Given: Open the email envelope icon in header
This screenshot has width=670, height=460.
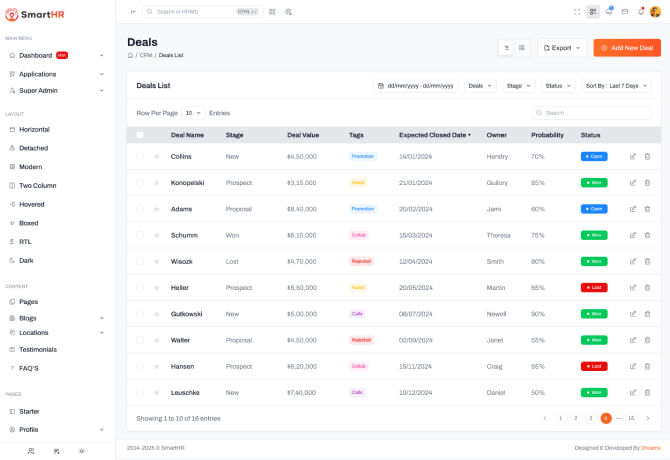Looking at the screenshot, I should click(x=625, y=11).
